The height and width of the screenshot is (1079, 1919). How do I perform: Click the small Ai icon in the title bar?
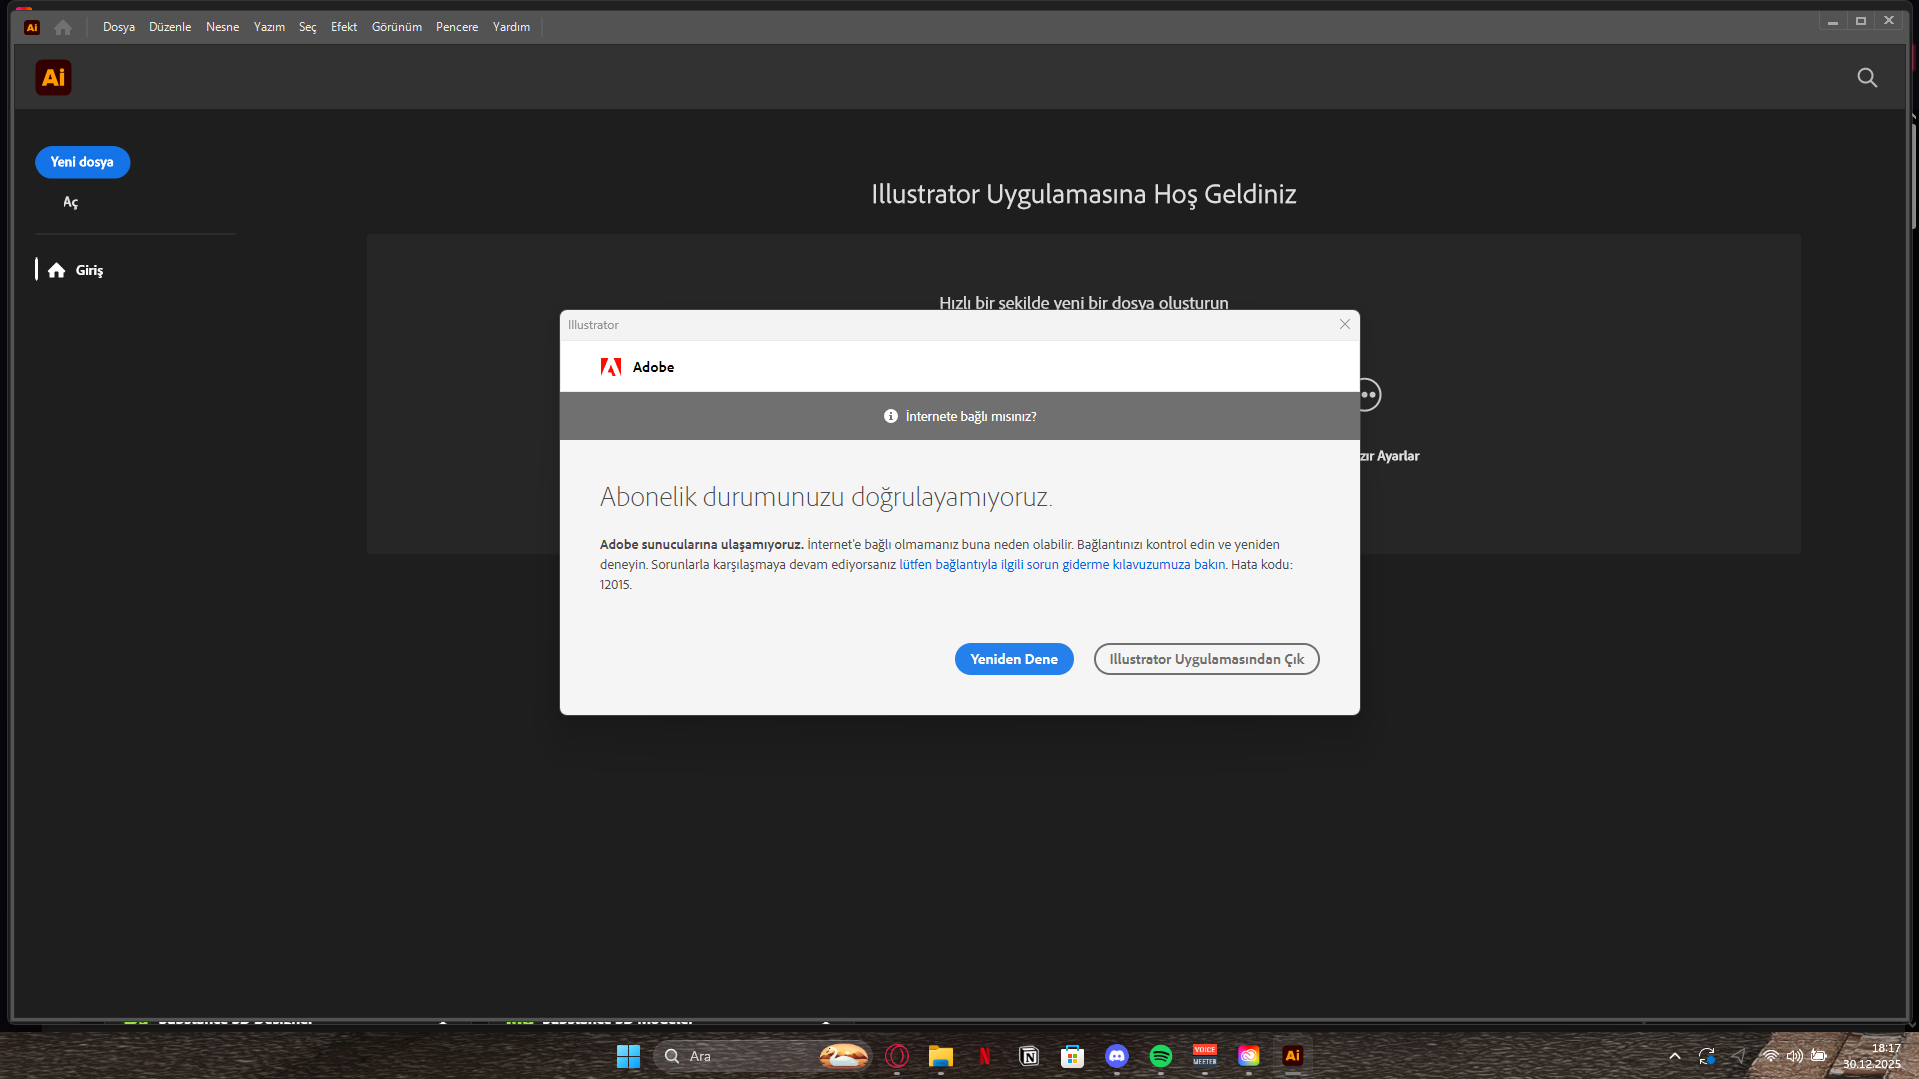tap(32, 27)
